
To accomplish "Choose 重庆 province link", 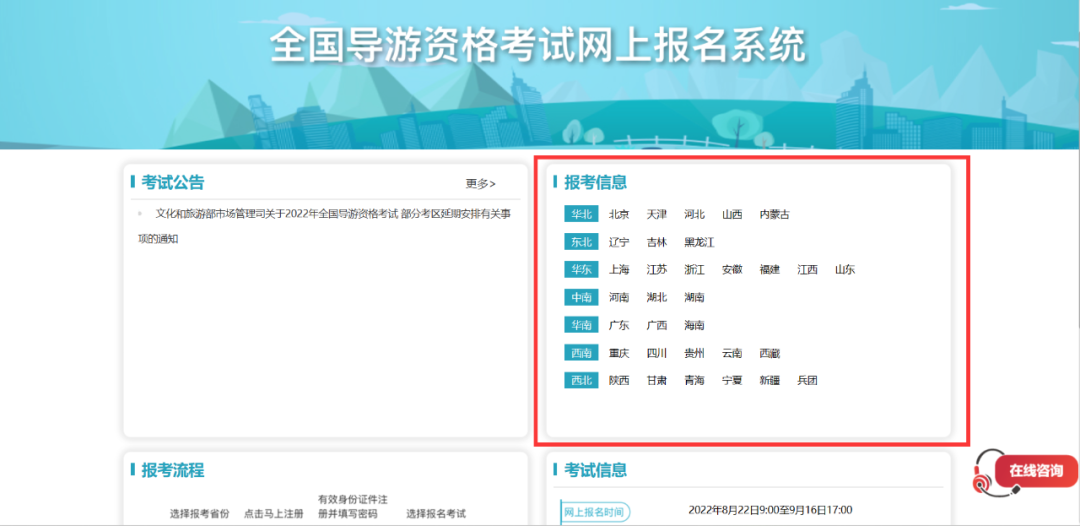I will pos(619,353).
